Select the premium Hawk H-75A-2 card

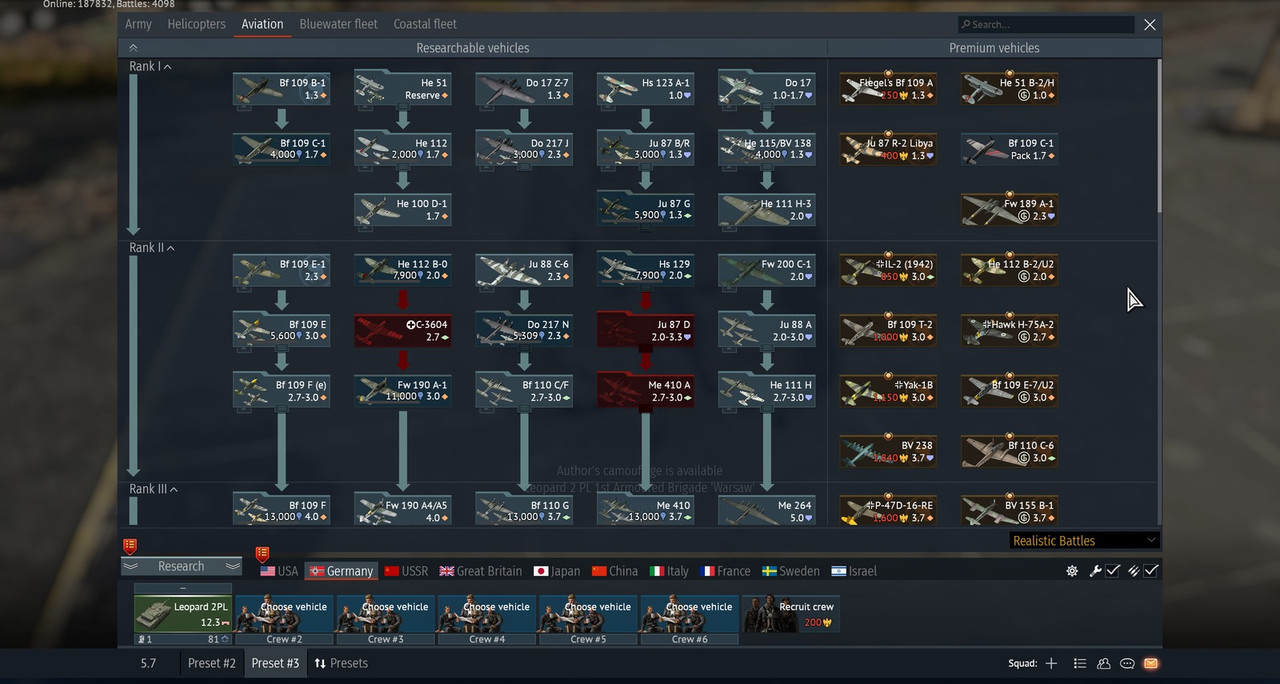[1009, 331]
